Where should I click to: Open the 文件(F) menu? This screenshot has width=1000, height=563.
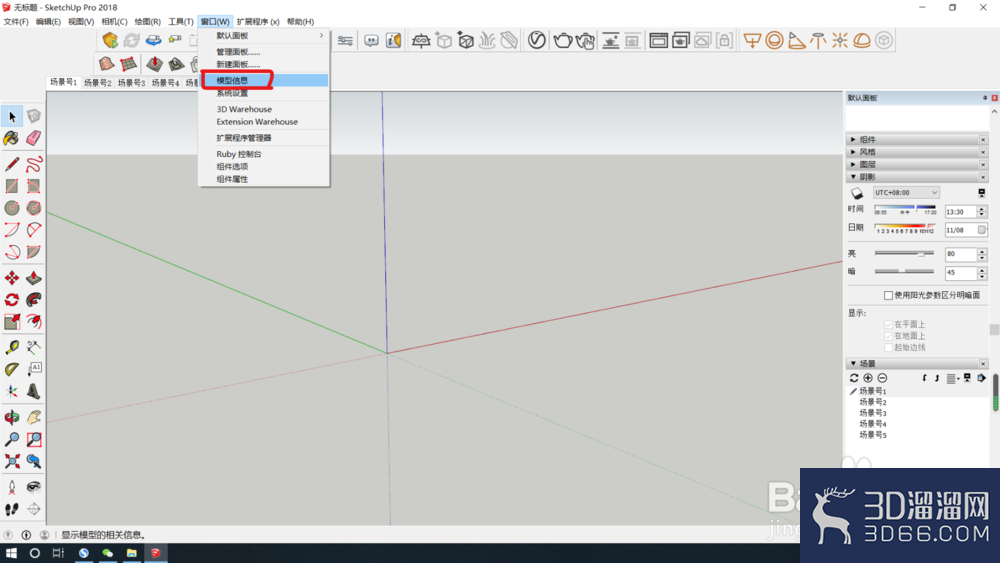coord(15,22)
